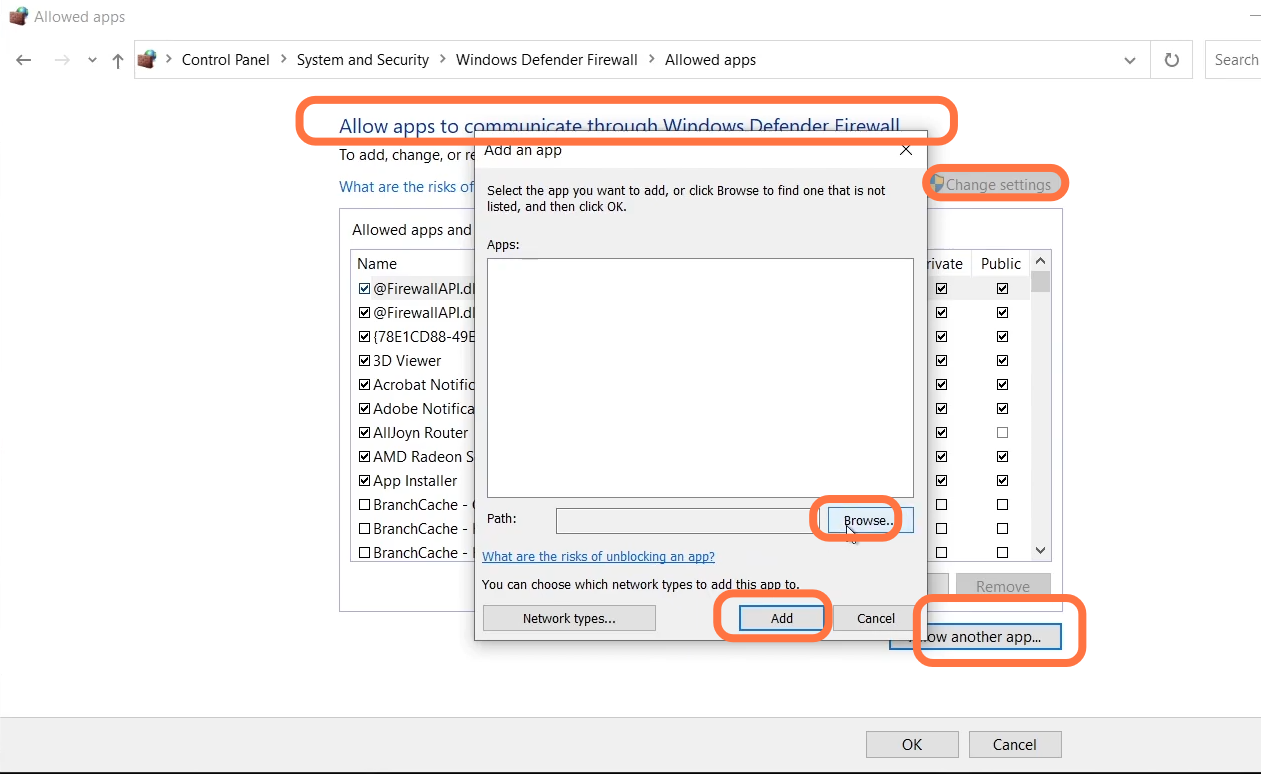Open Network types... settings
This screenshot has height=774, width=1261.
tap(569, 619)
